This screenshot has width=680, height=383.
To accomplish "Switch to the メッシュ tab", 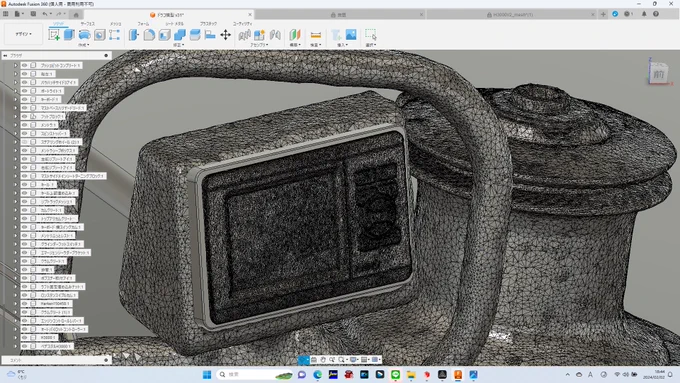I will 115,23.
